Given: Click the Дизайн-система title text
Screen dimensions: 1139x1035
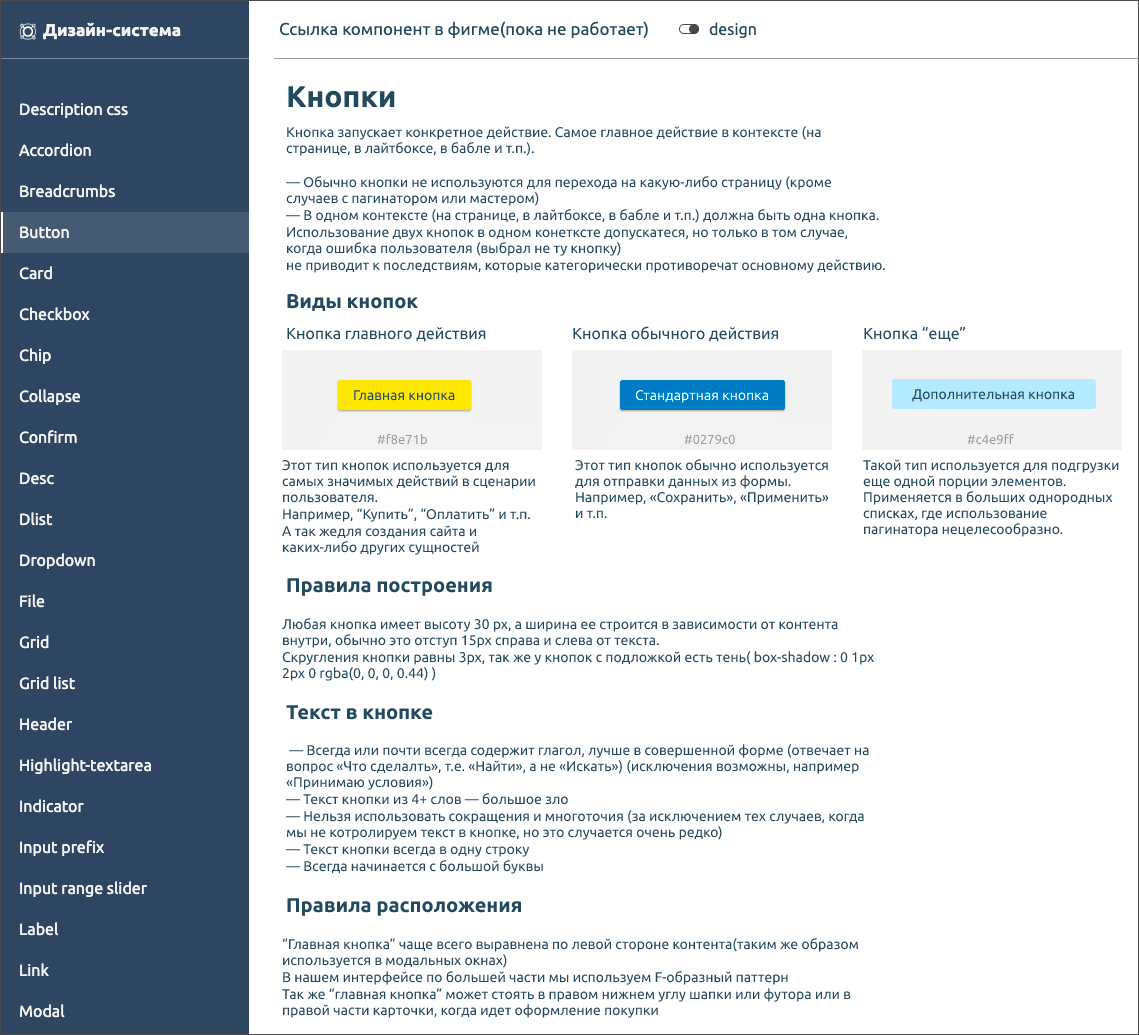Looking at the screenshot, I should click(112, 31).
